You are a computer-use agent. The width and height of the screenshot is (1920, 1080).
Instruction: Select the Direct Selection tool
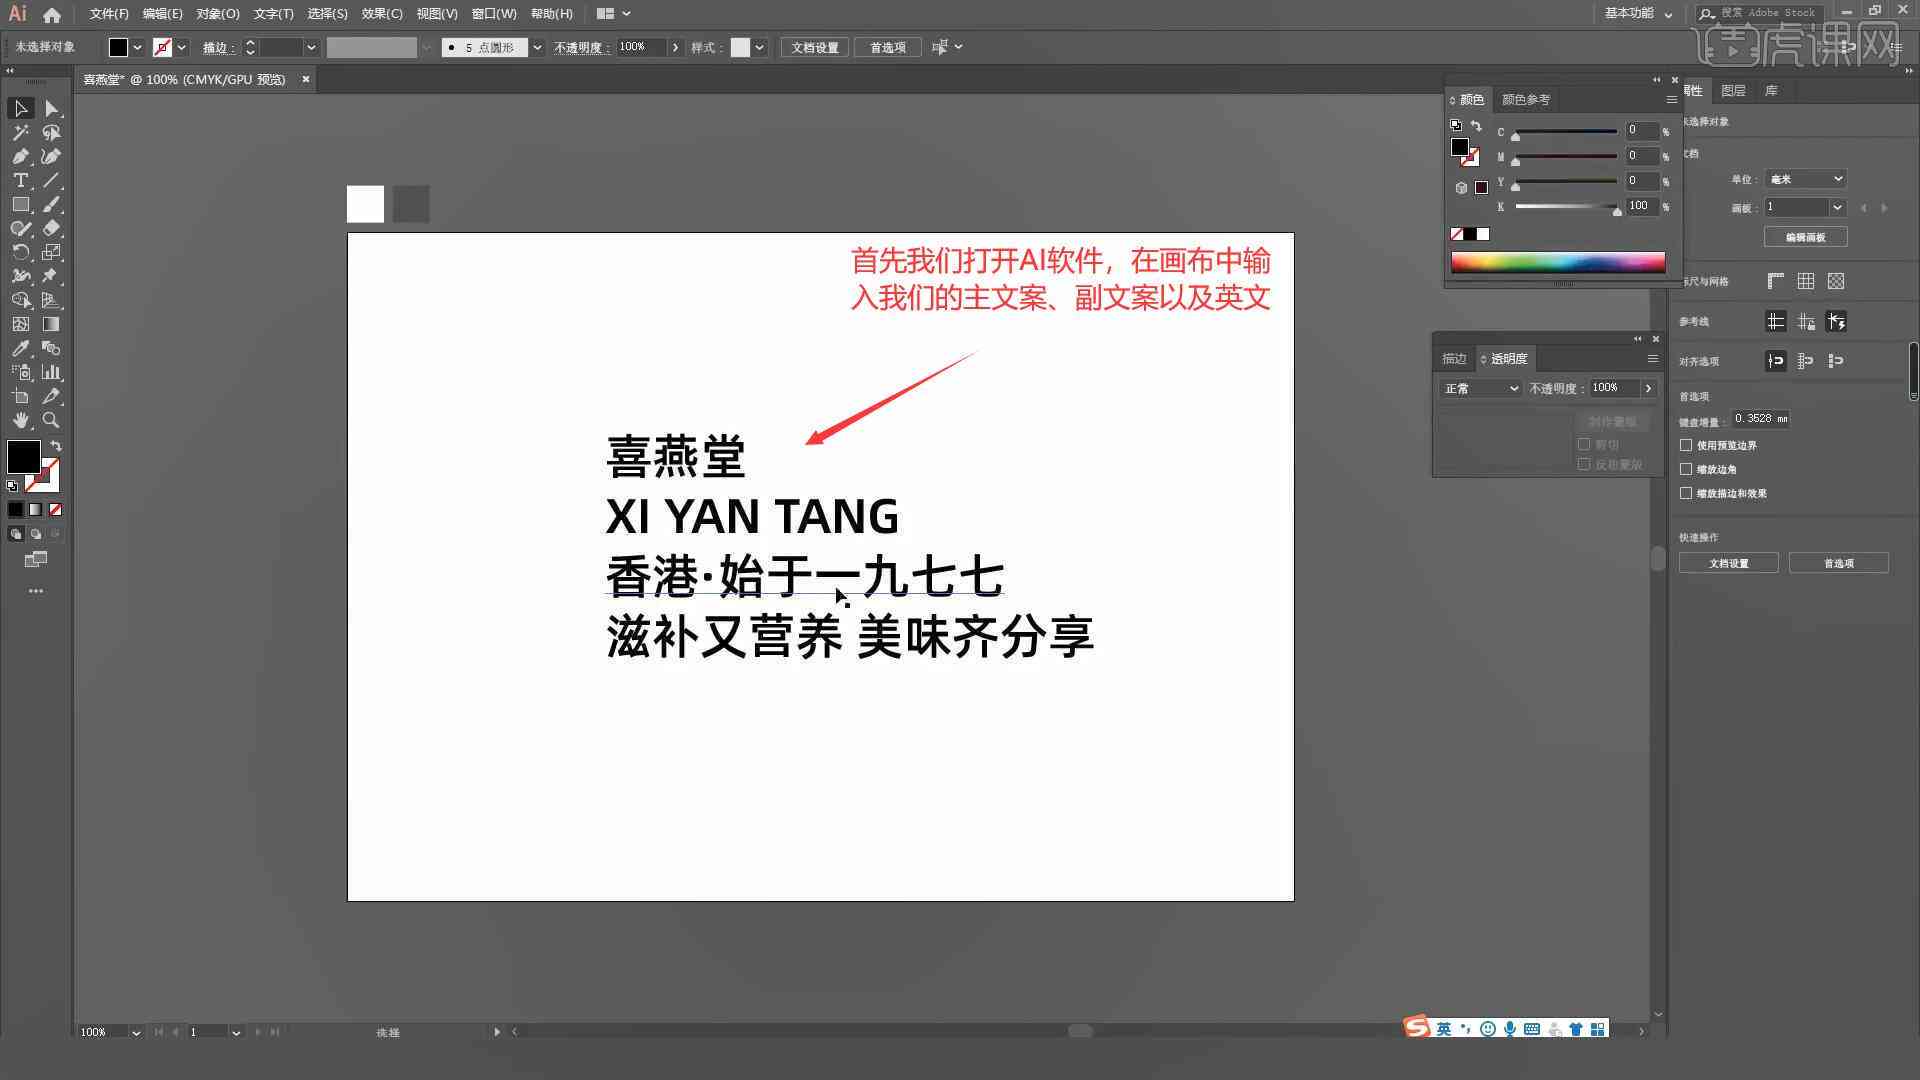click(49, 108)
